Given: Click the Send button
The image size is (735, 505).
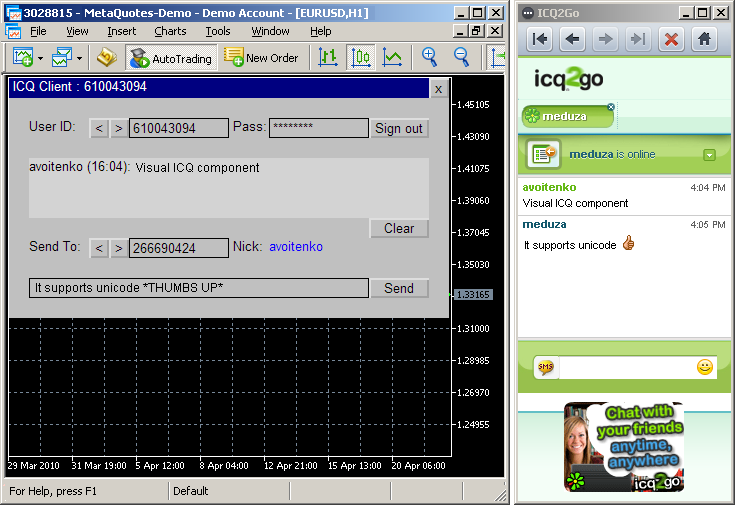Looking at the screenshot, I should [x=399, y=288].
